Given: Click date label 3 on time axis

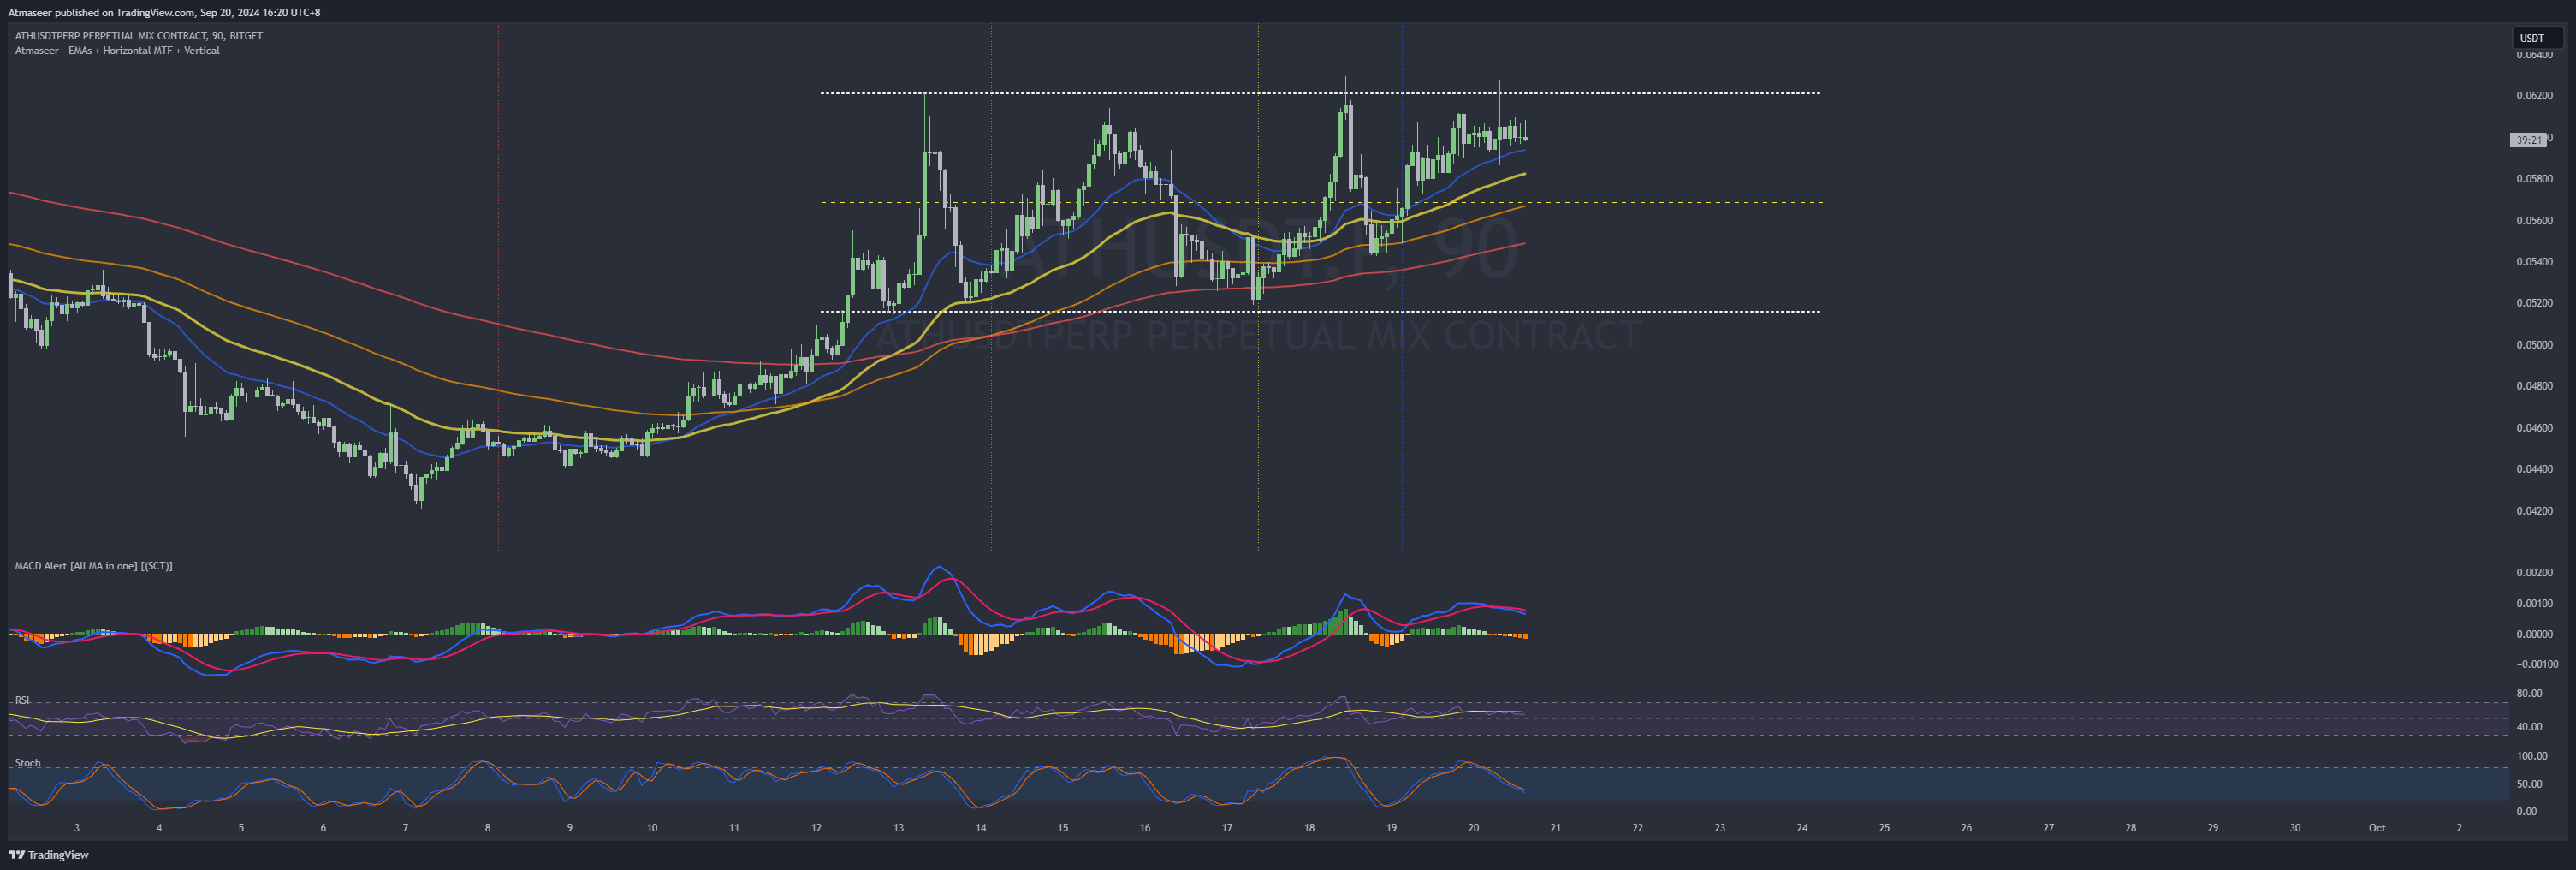Looking at the screenshot, I should 77,828.
